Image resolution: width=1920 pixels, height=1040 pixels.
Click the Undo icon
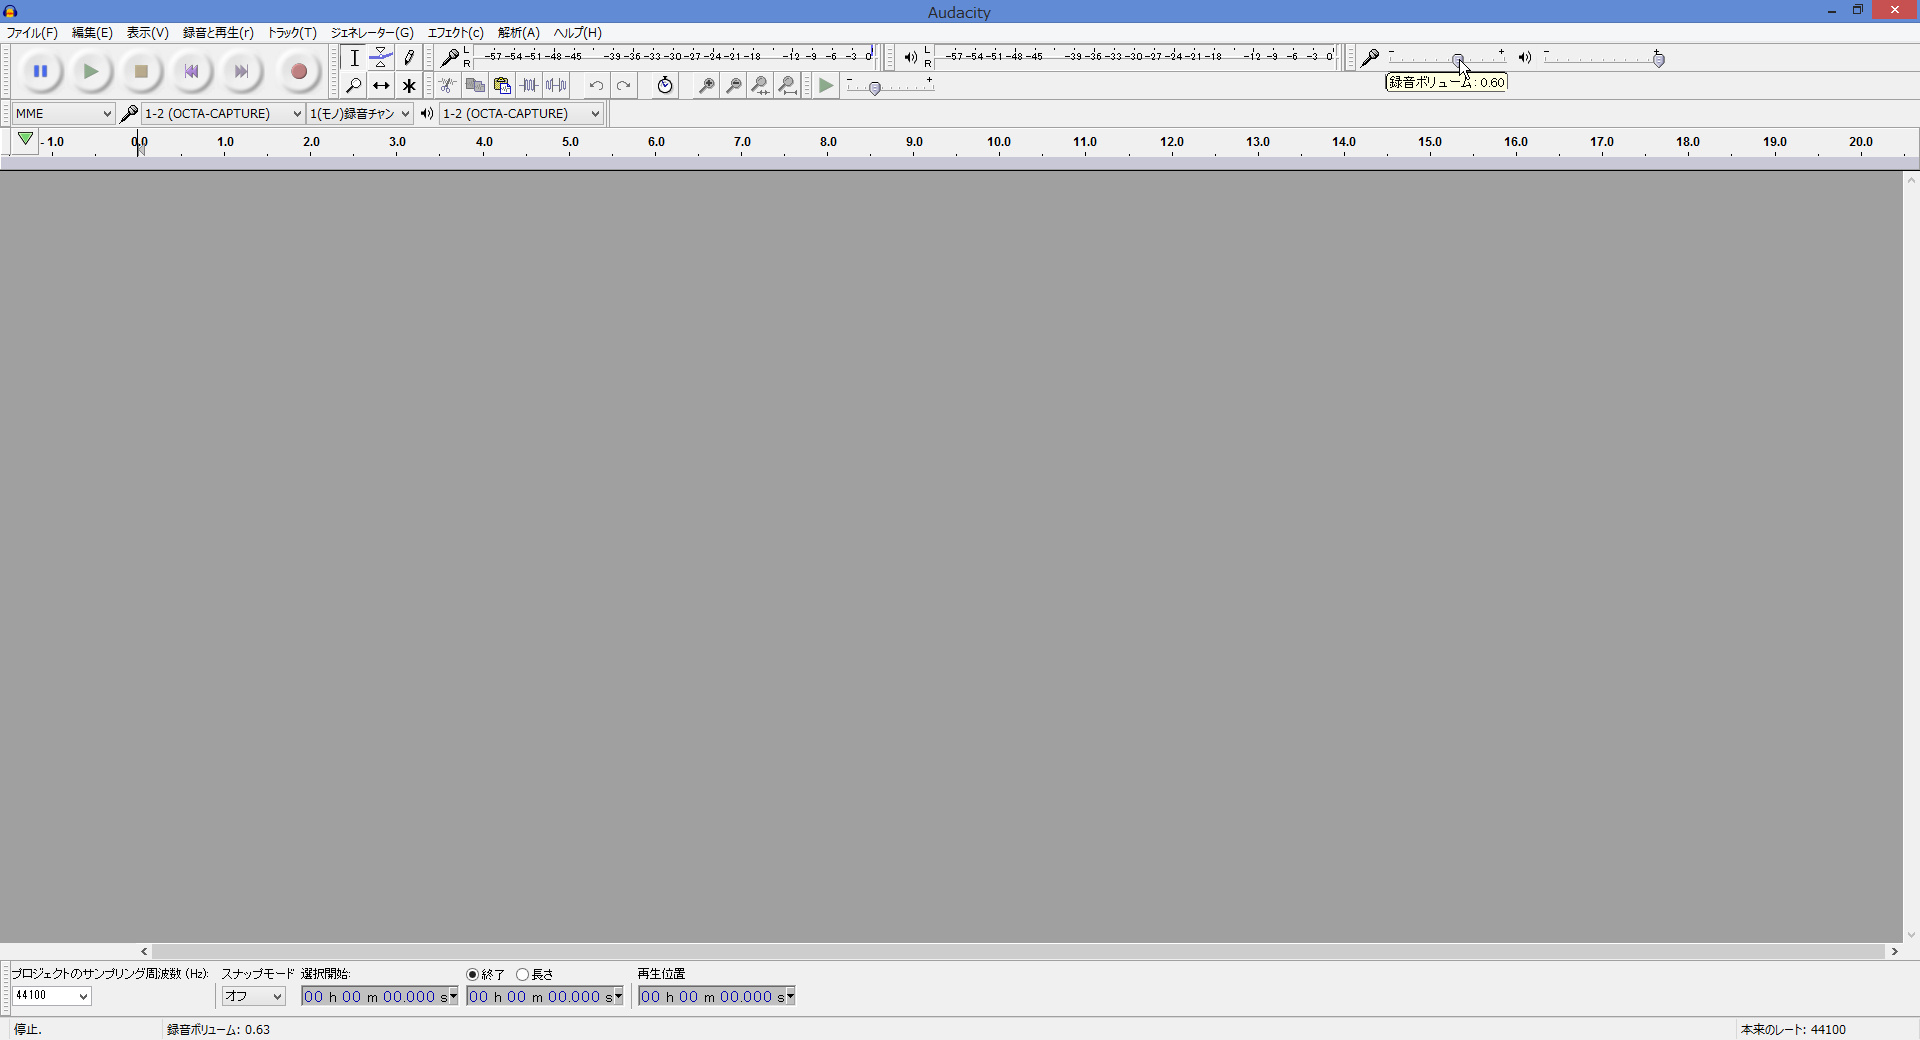pyautogui.click(x=596, y=85)
